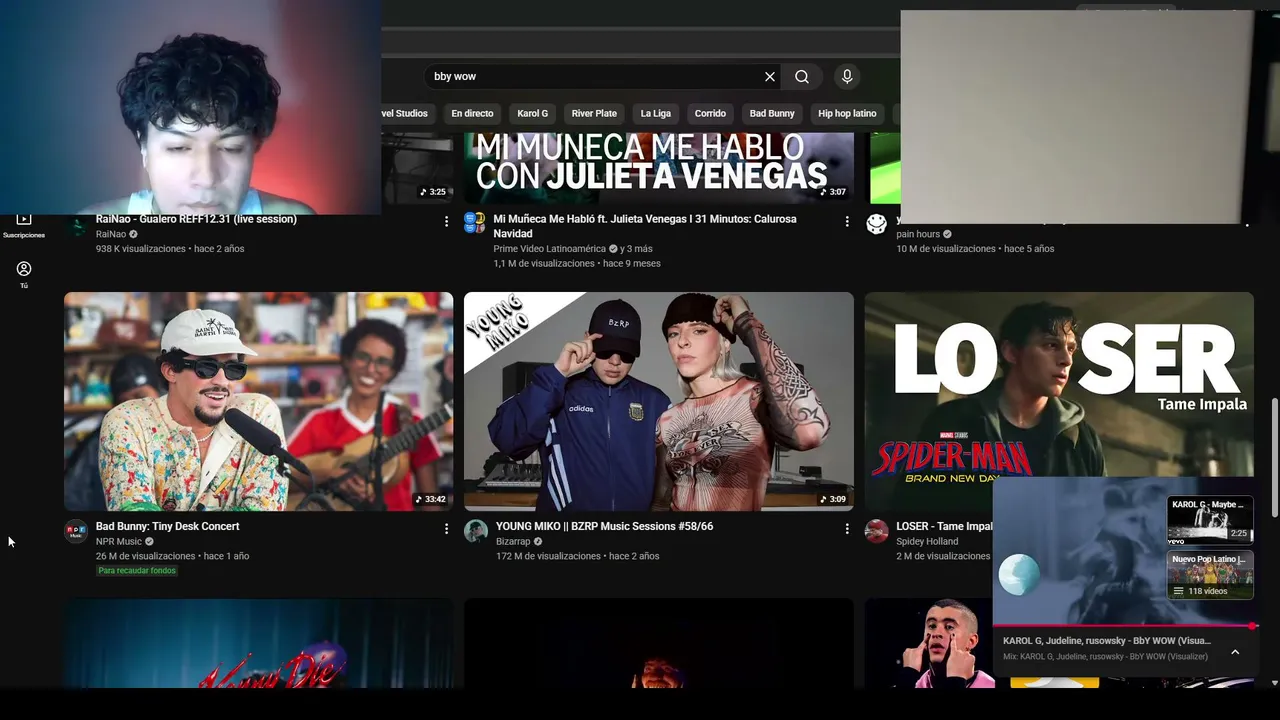
Task: Open the RaiNao - Gualero live session title
Action: coord(196,219)
